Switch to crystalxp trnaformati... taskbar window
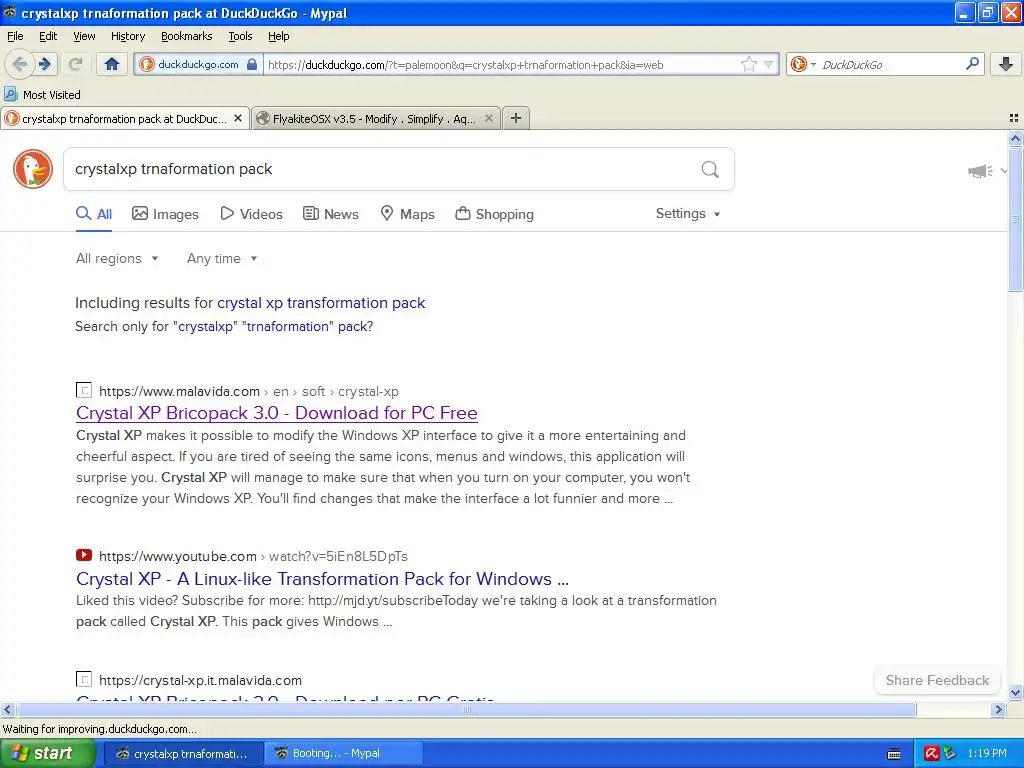Screen dimensions: 1024x768 (x=184, y=754)
